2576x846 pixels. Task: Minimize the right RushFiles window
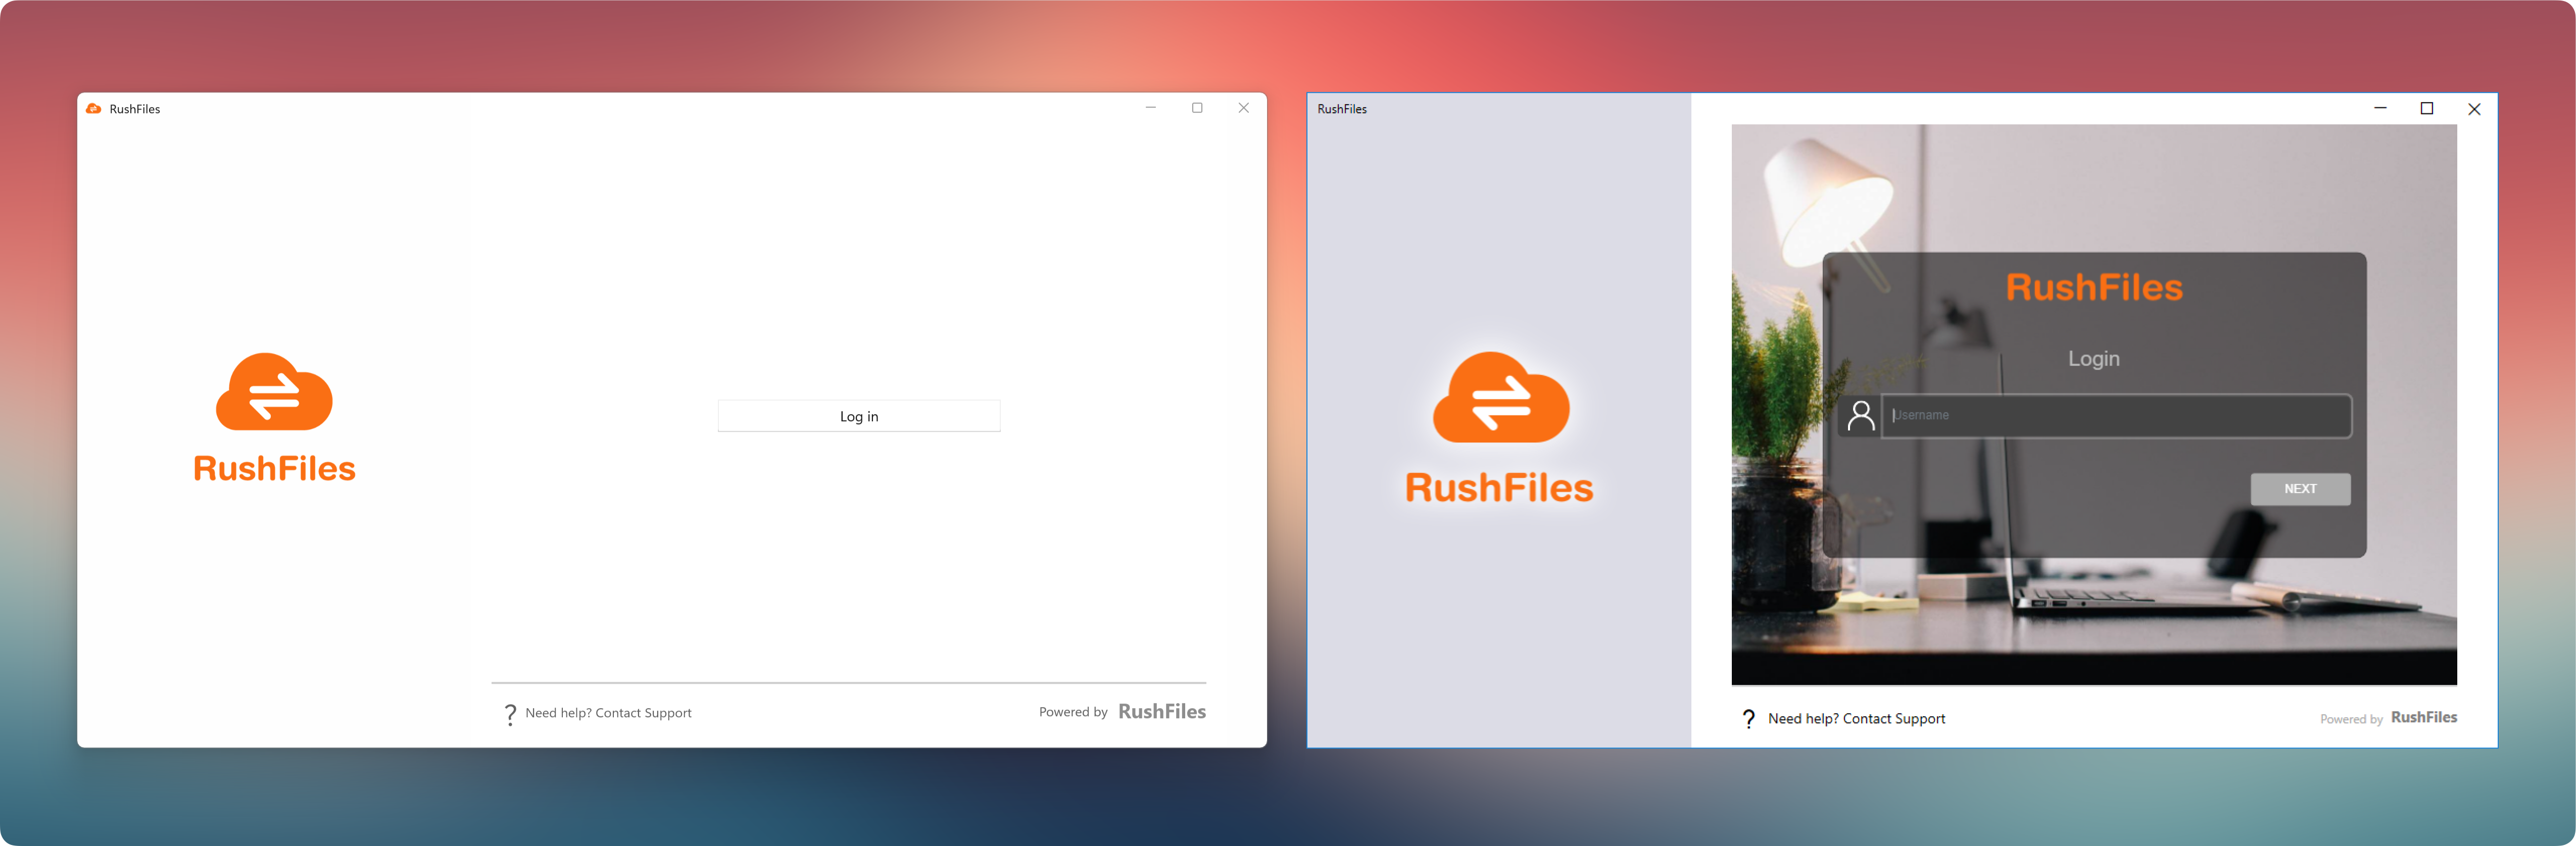[2380, 108]
